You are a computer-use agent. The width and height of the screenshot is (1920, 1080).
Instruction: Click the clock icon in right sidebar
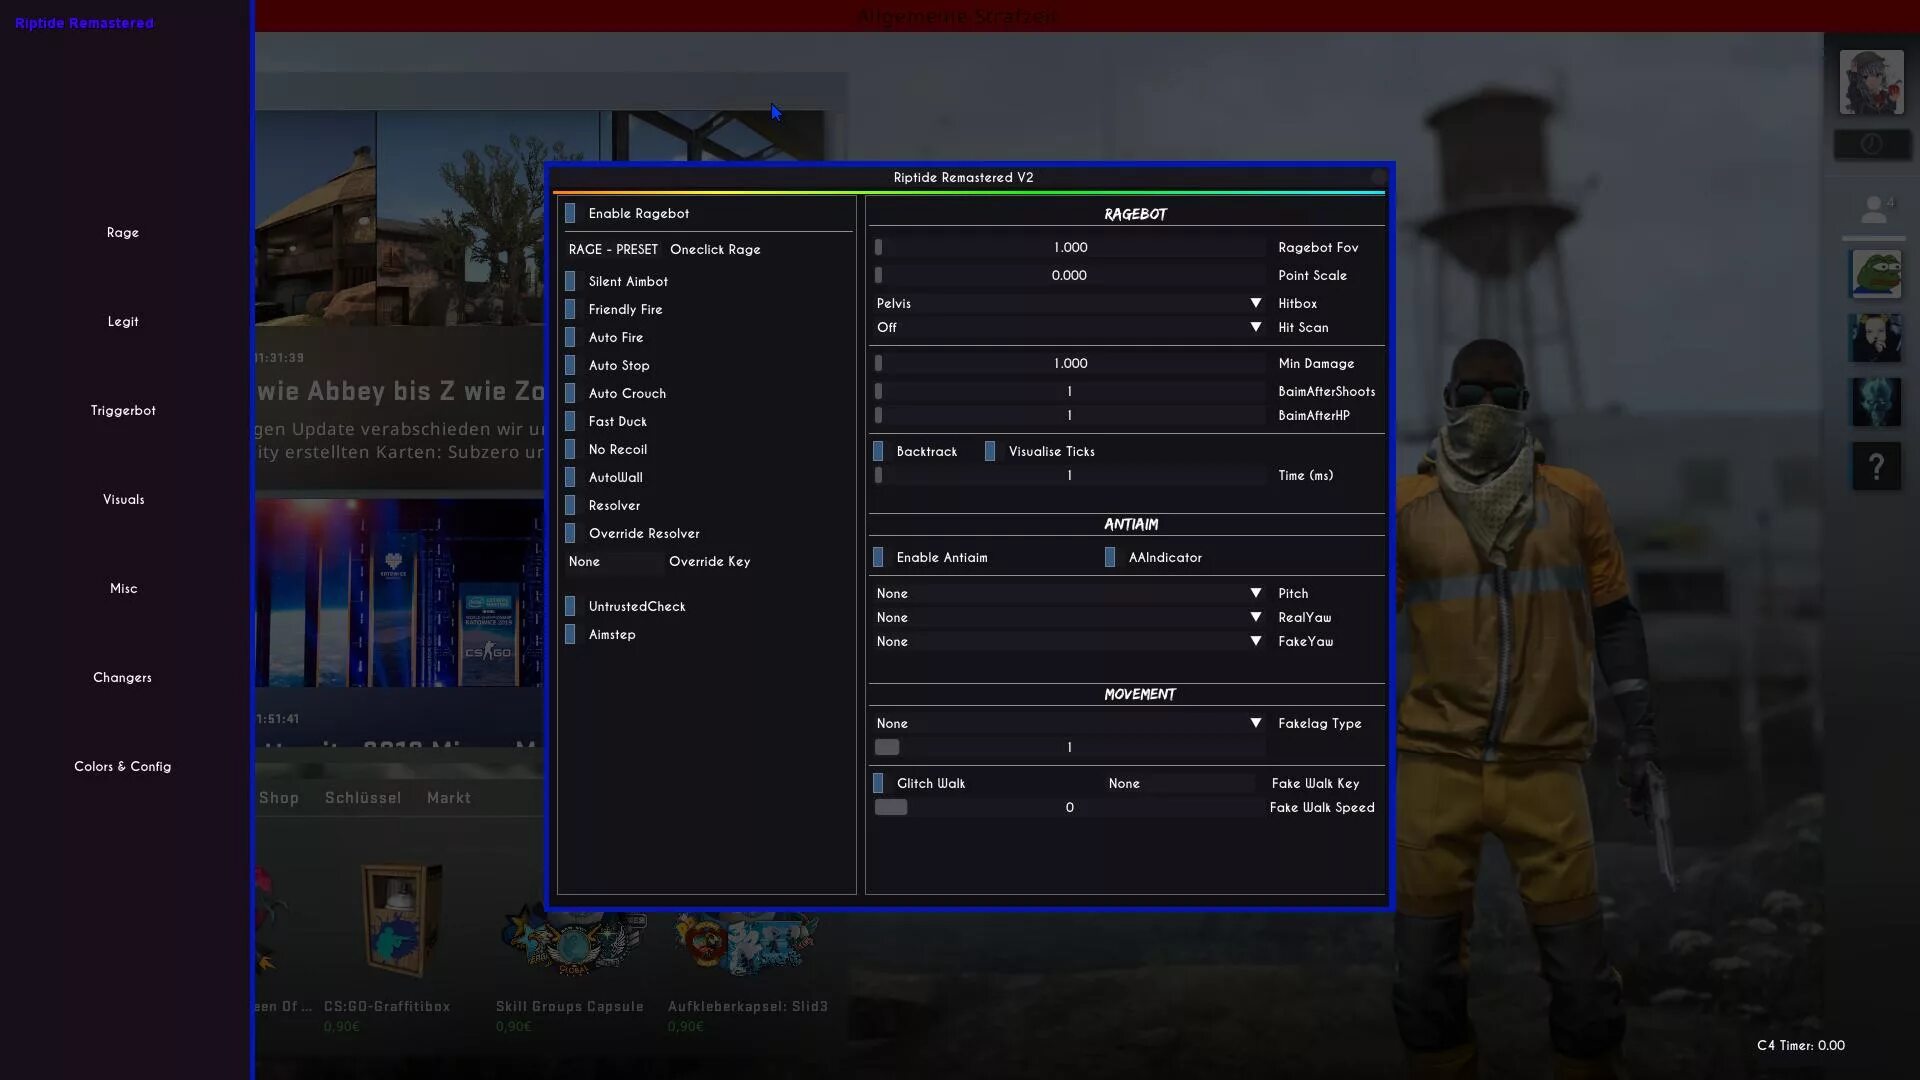pyautogui.click(x=1872, y=145)
